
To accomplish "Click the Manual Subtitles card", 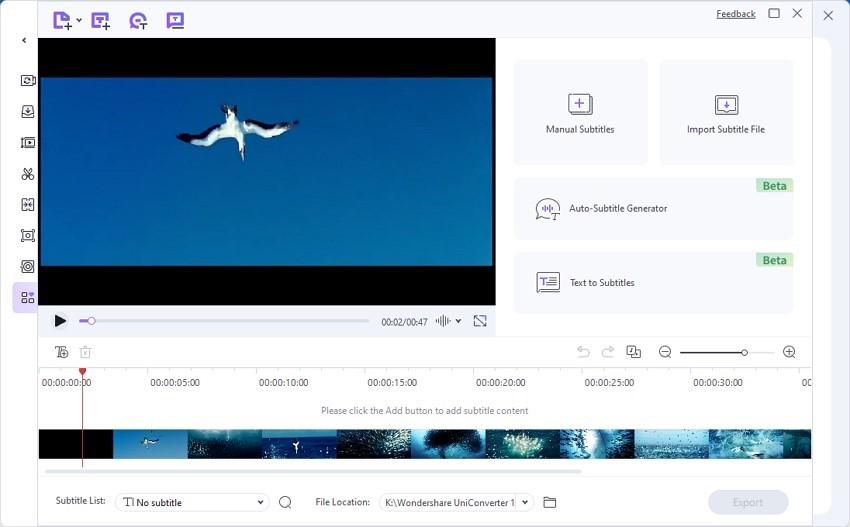I will (580, 112).
